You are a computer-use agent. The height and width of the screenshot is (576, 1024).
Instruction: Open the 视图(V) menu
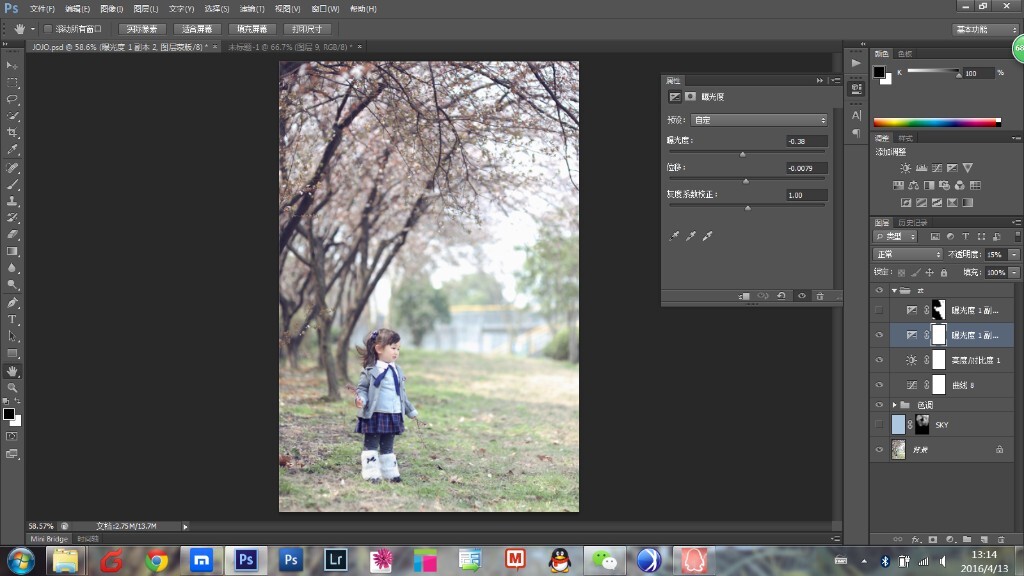[287, 8]
